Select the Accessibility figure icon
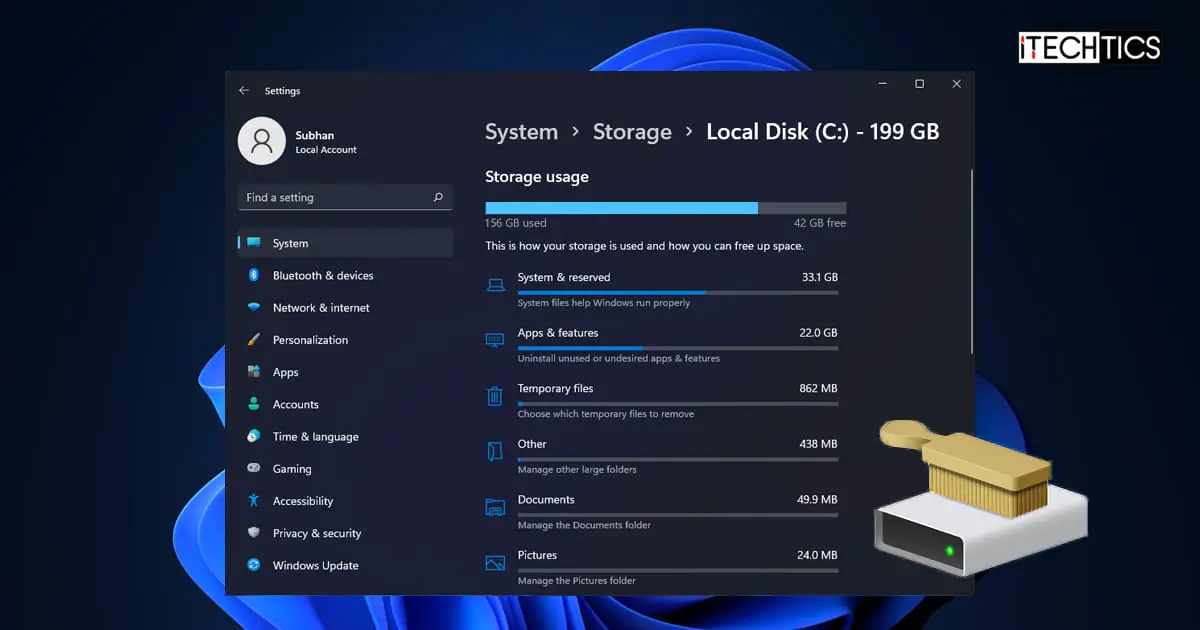1200x630 pixels. tap(254, 500)
